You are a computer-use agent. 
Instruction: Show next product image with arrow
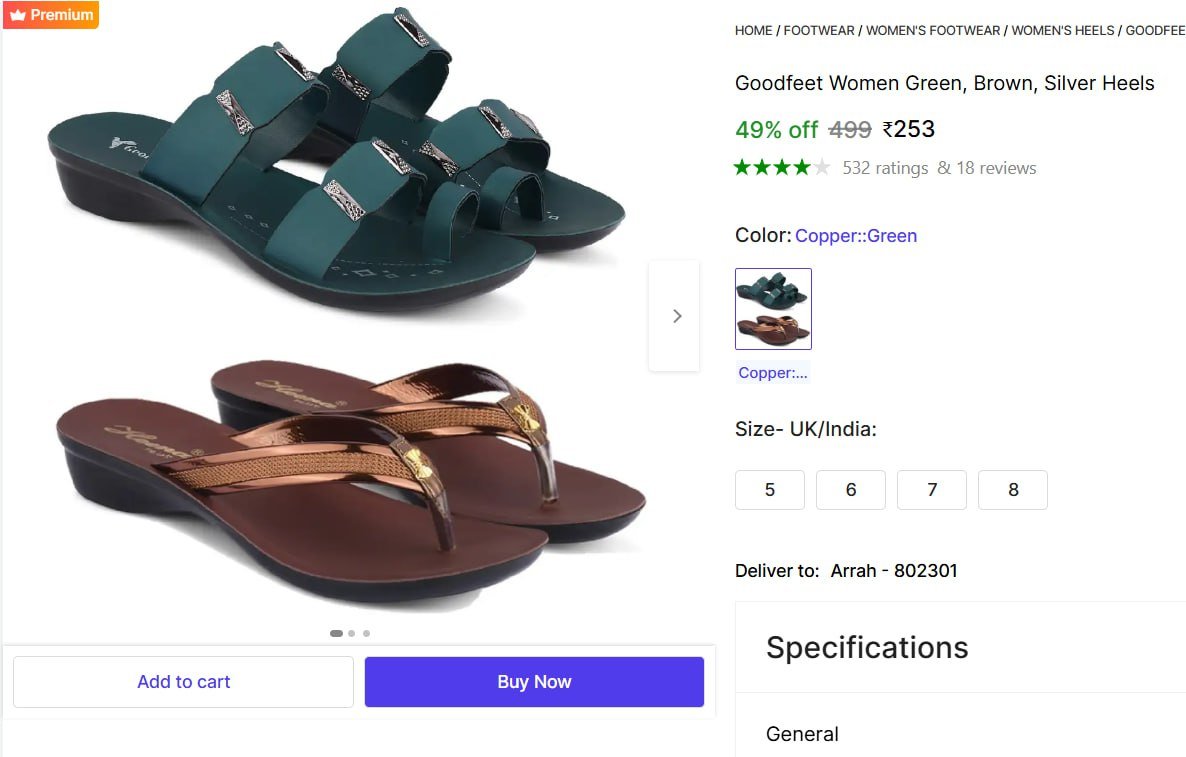point(676,316)
